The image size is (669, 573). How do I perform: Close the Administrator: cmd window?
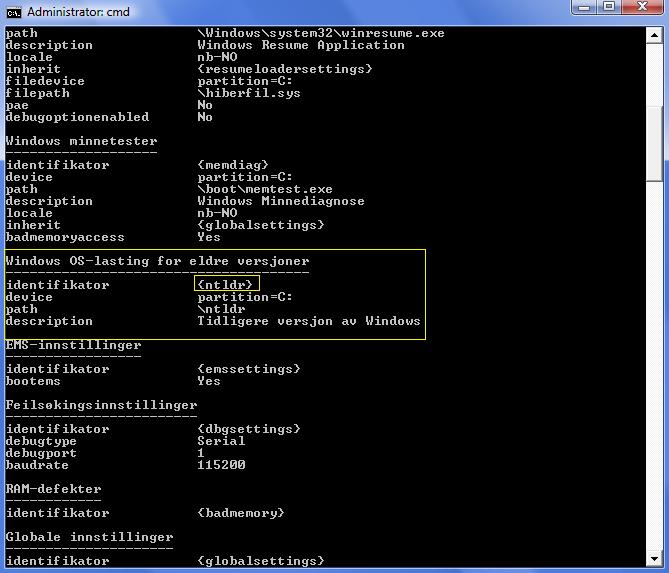(x=642, y=7)
